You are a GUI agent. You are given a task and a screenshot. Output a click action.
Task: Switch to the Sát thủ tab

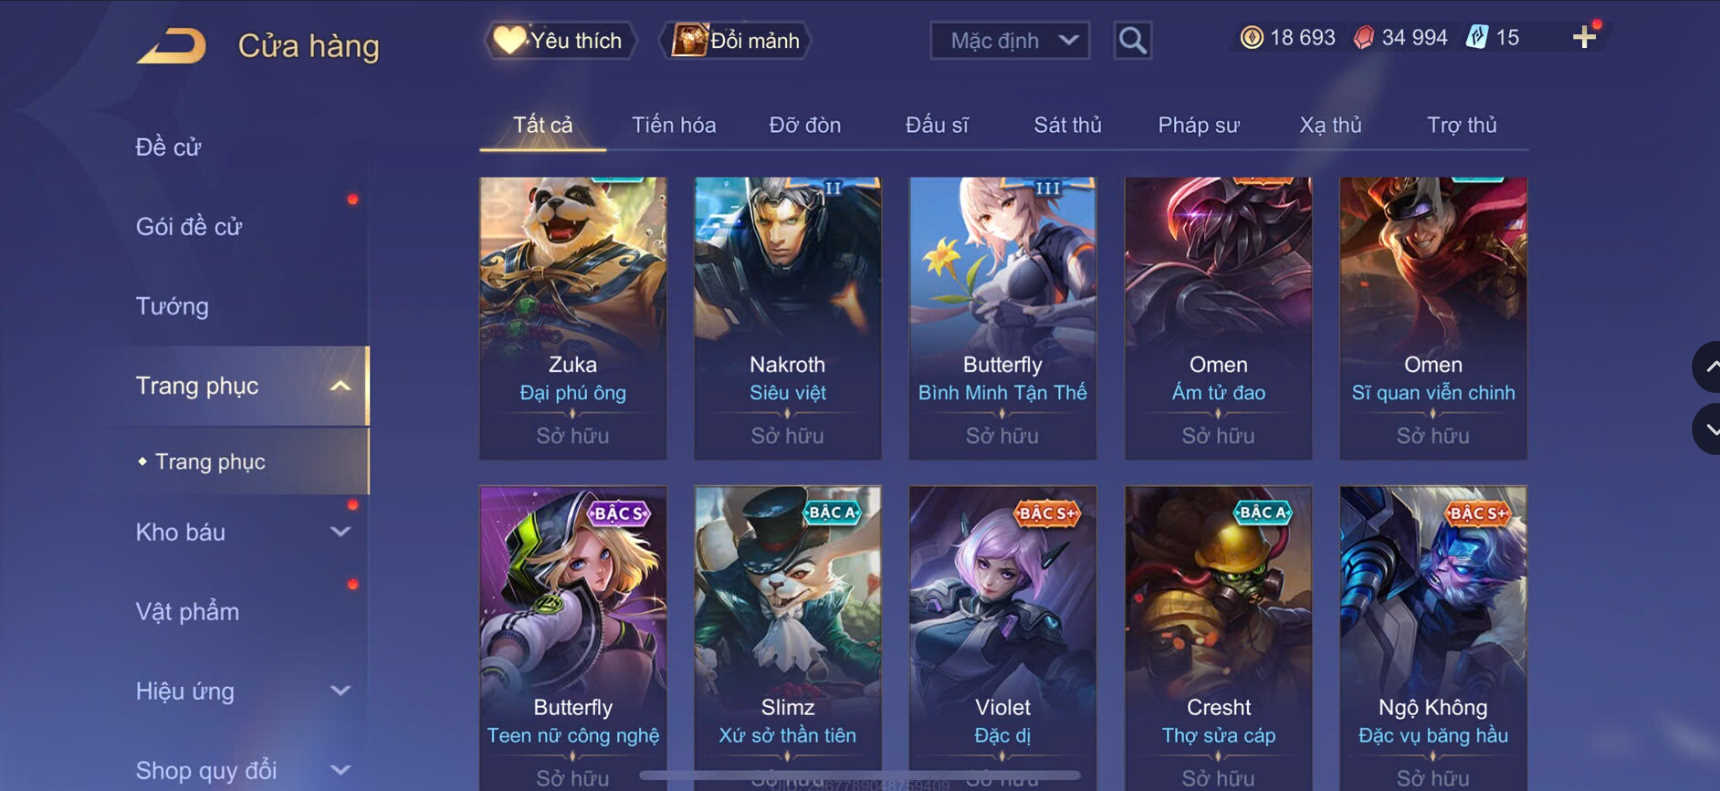pos(1067,125)
